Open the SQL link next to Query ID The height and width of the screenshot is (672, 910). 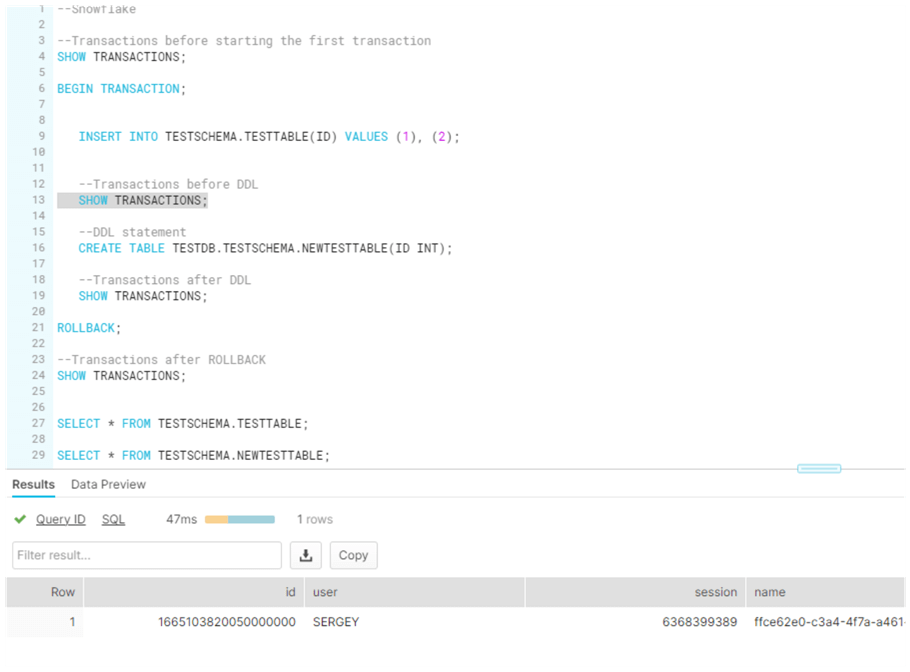(x=113, y=519)
